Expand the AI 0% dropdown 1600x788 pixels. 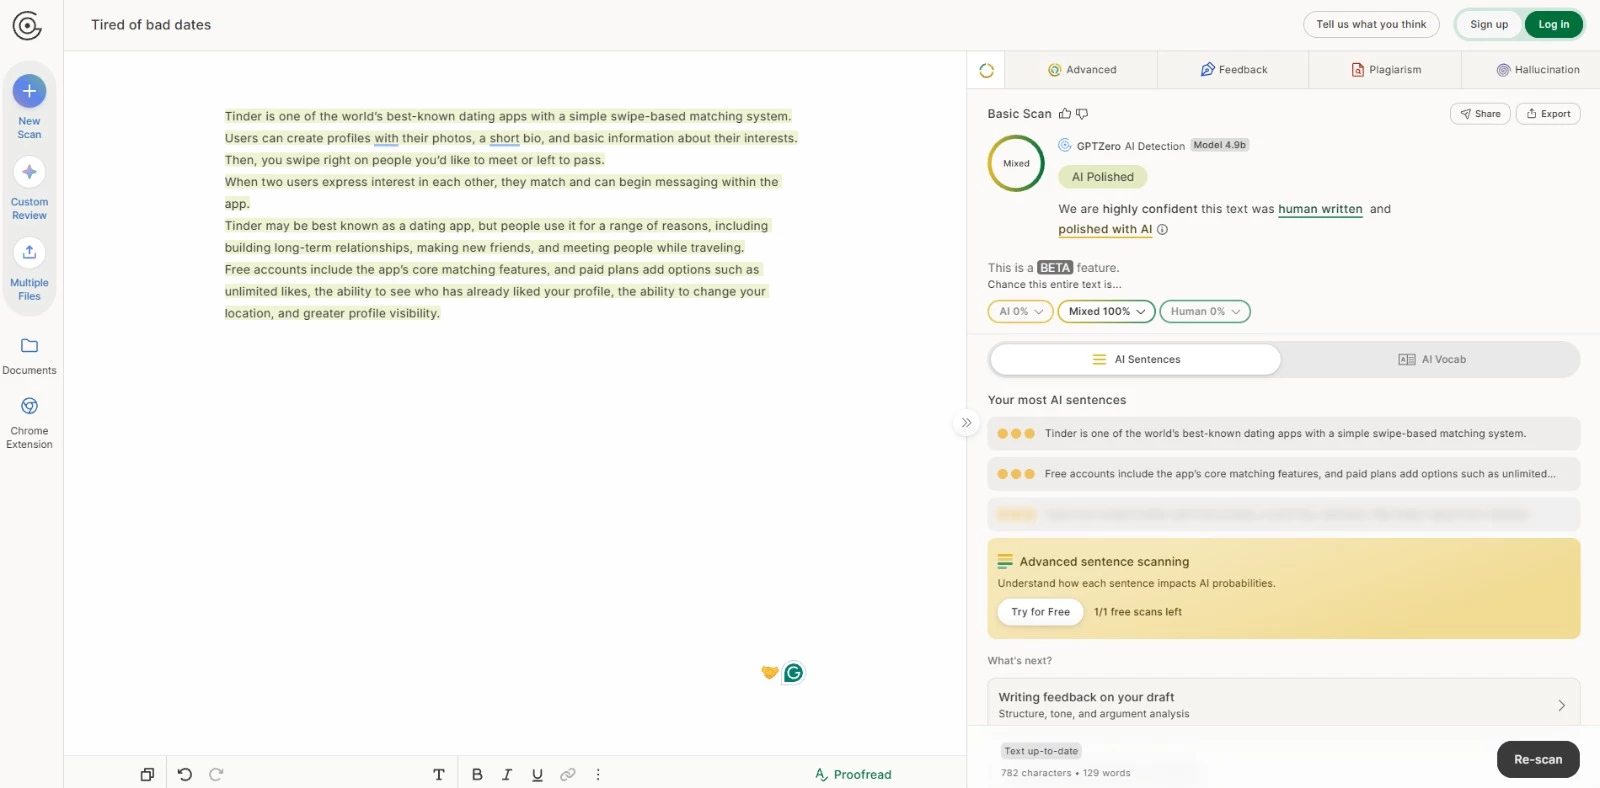tap(1021, 312)
